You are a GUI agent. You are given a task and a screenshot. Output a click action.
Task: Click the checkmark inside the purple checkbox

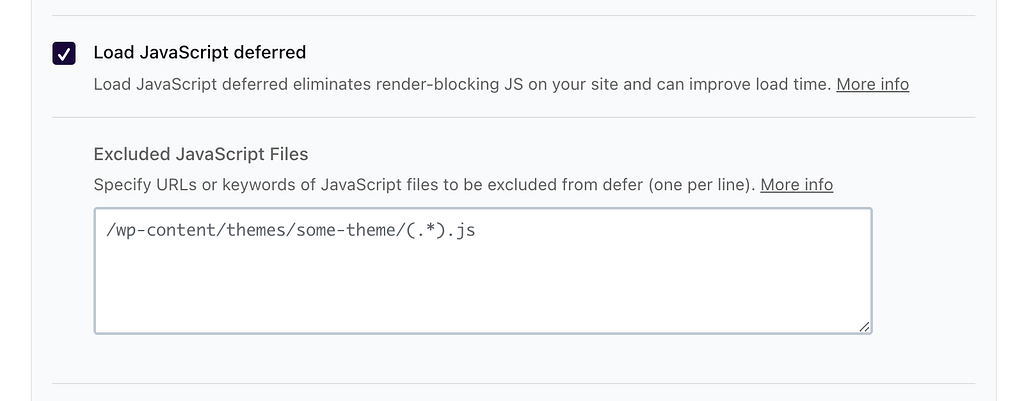pyautogui.click(x=64, y=53)
